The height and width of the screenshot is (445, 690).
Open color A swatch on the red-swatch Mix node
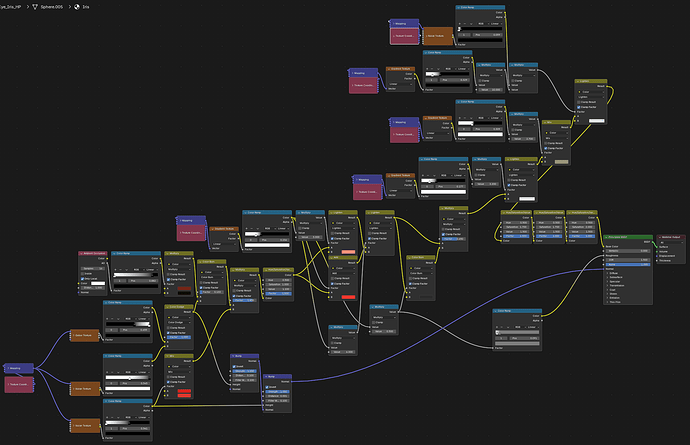click(x=184, y=391)
